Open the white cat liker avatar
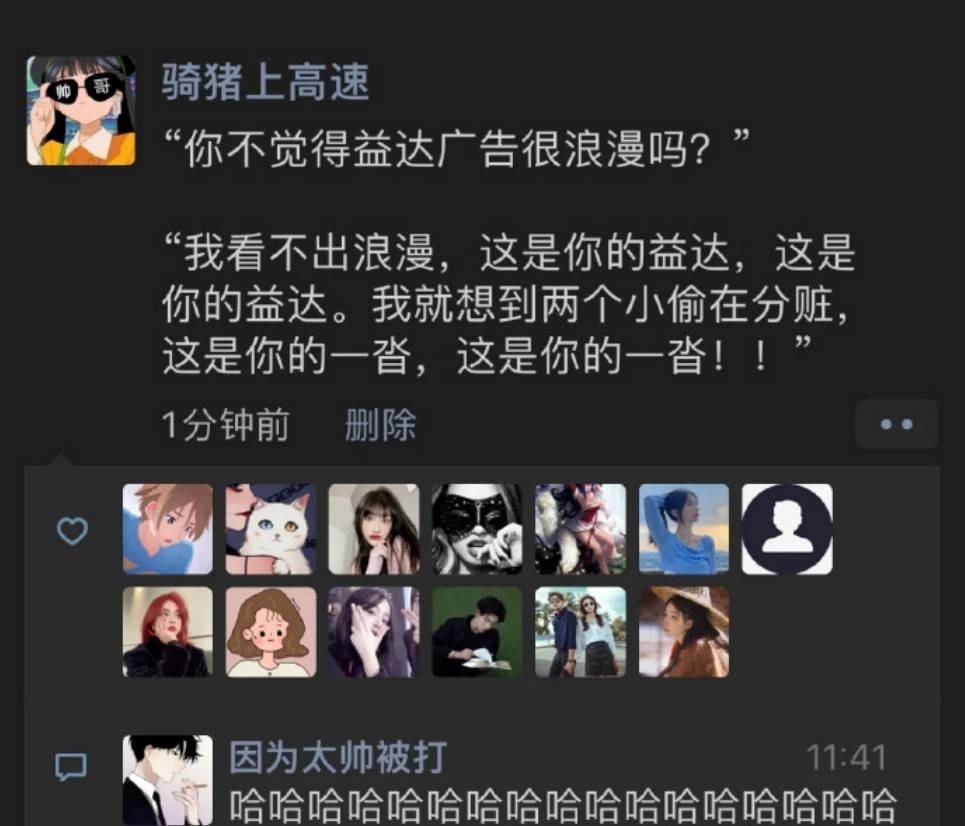The width and height of the screenshot is (965, 826). pyautogui.click(x=271, y=529)
